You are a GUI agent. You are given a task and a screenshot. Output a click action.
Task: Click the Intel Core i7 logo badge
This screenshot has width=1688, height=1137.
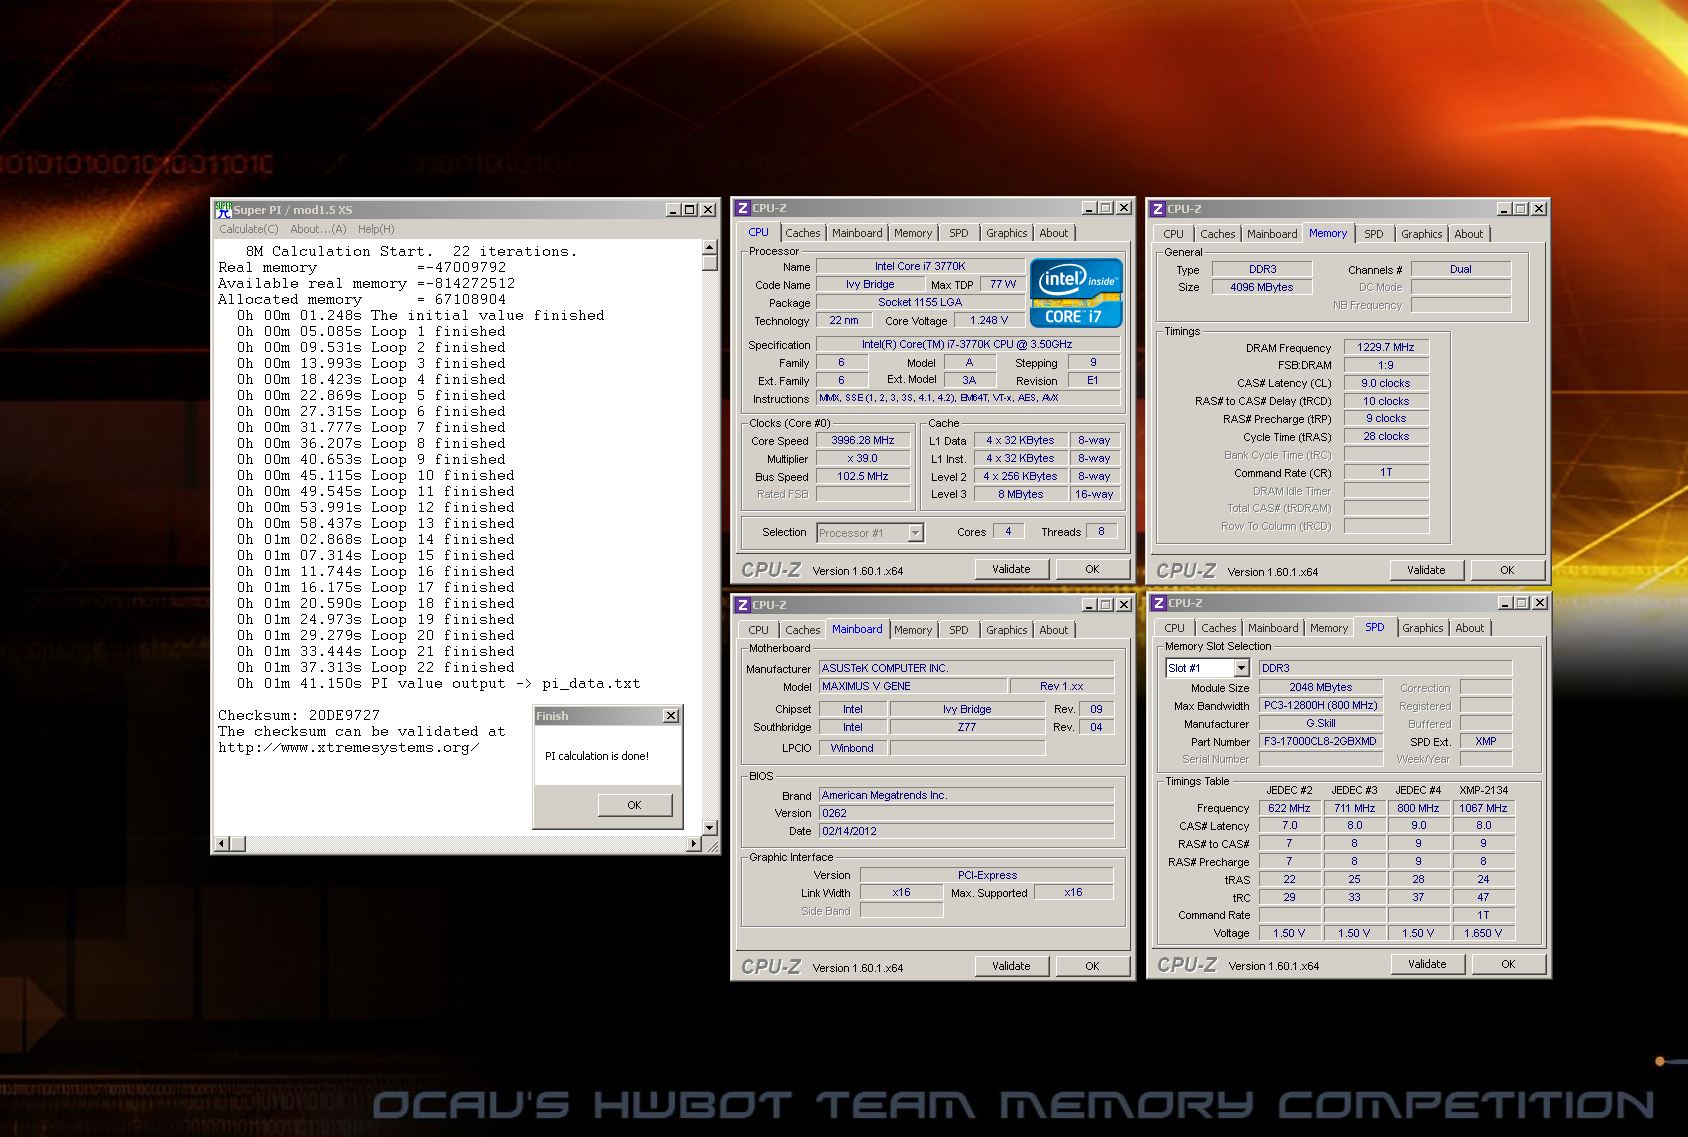point(1076,293)
